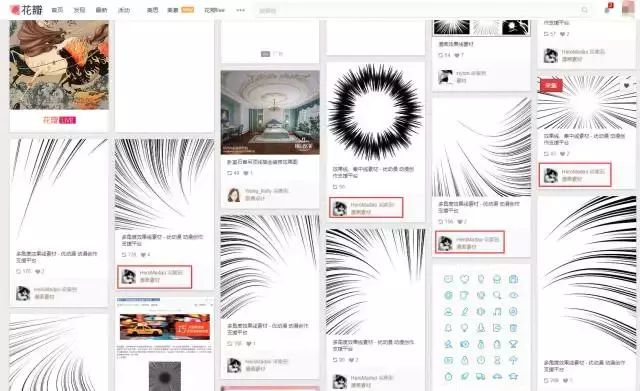Open the horse rider painting pin
This screenshot has width=640, height=391.
(x=59, y=64)
